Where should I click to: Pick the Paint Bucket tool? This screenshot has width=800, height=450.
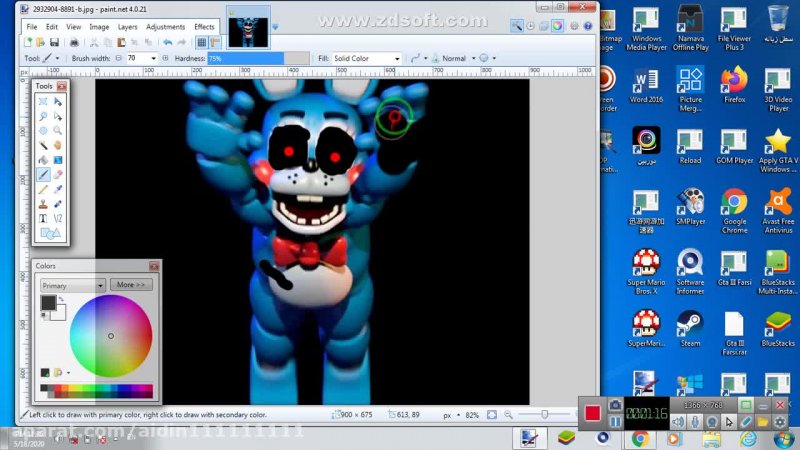(44, 159)
